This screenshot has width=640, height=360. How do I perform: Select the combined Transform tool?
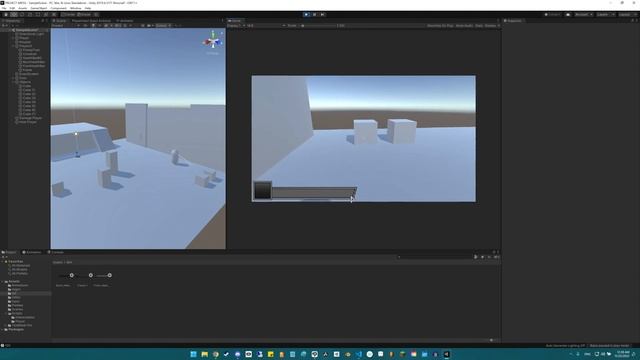pyautogui.click(x=46, y=14)
